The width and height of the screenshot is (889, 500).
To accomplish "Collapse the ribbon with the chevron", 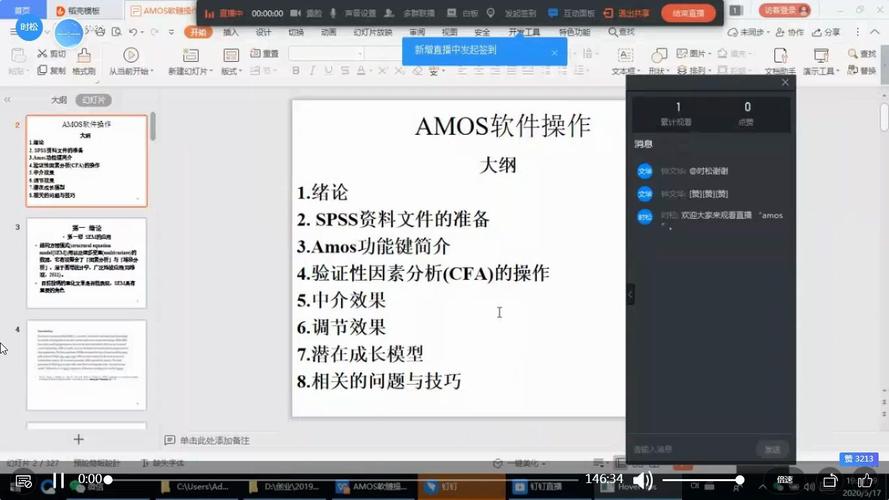I will coord(875,32).
